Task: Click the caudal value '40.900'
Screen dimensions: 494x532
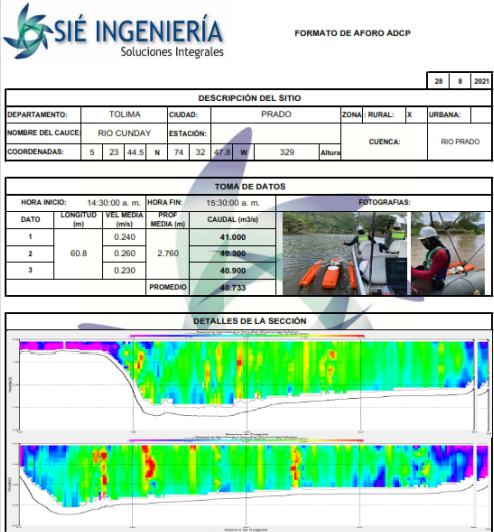Action: point(233,271)
